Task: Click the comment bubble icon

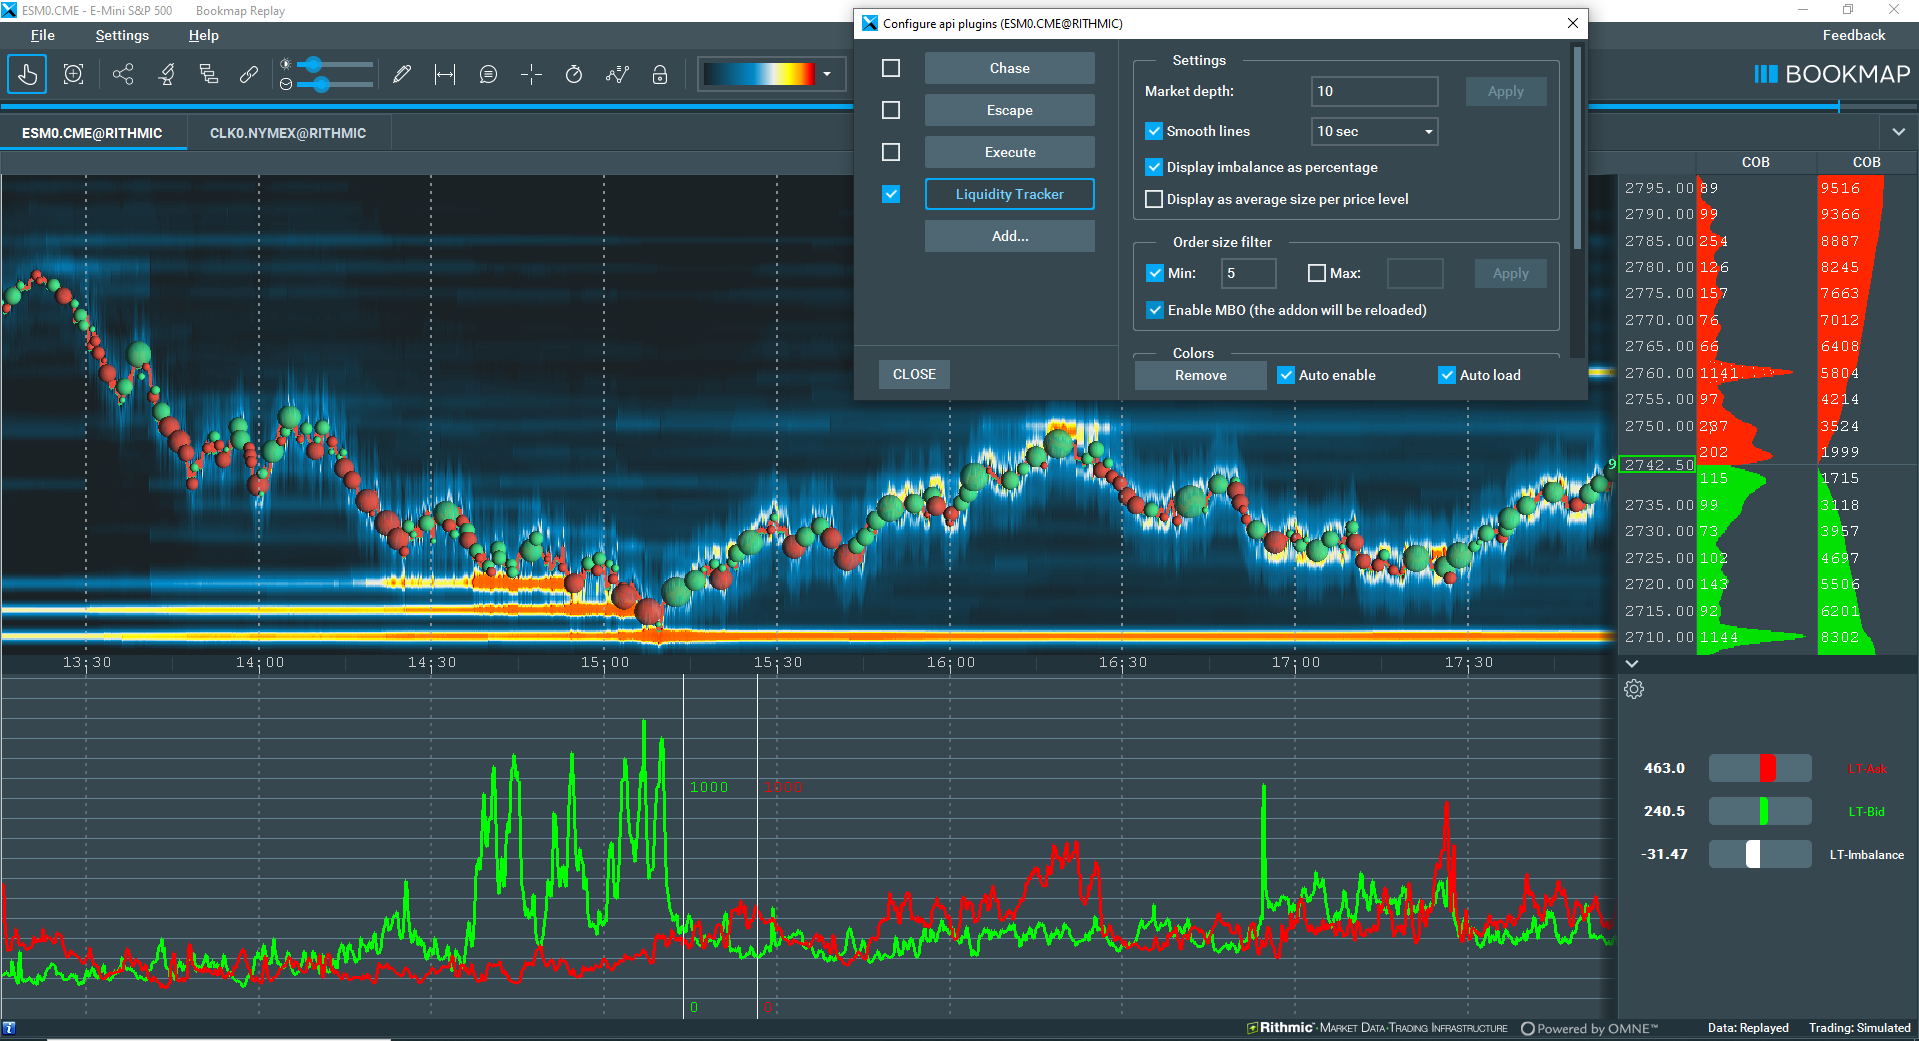Action: point(488,74)
